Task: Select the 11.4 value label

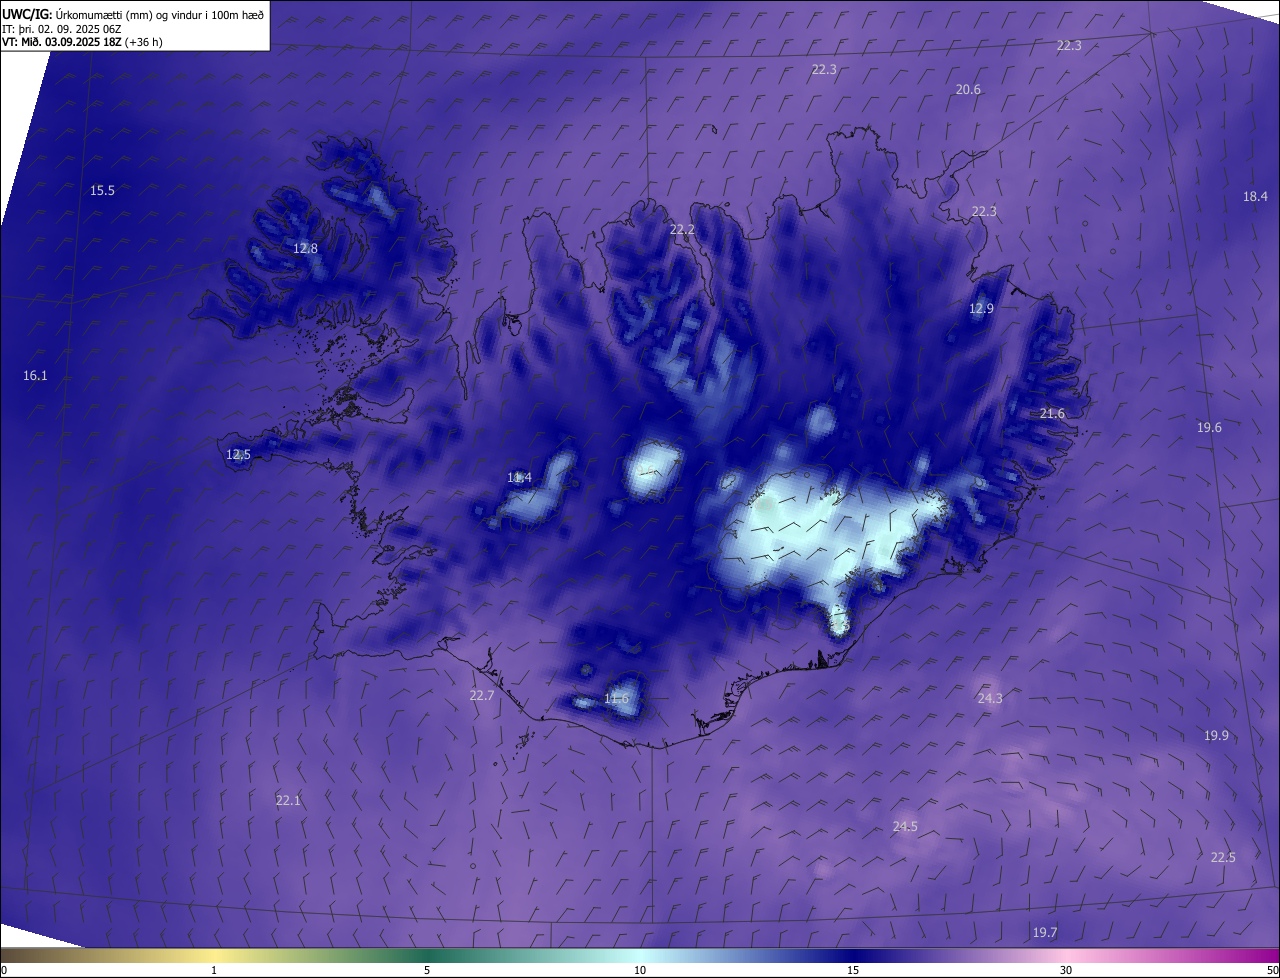Action: point(519,478)
